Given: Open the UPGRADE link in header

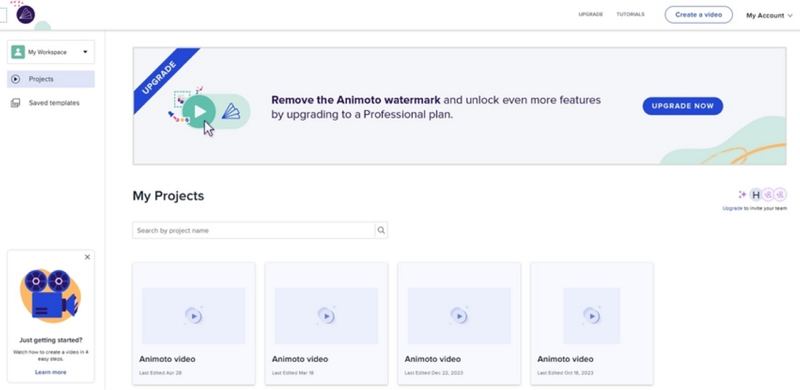Looking at the screenshot, I should (590, 14).
